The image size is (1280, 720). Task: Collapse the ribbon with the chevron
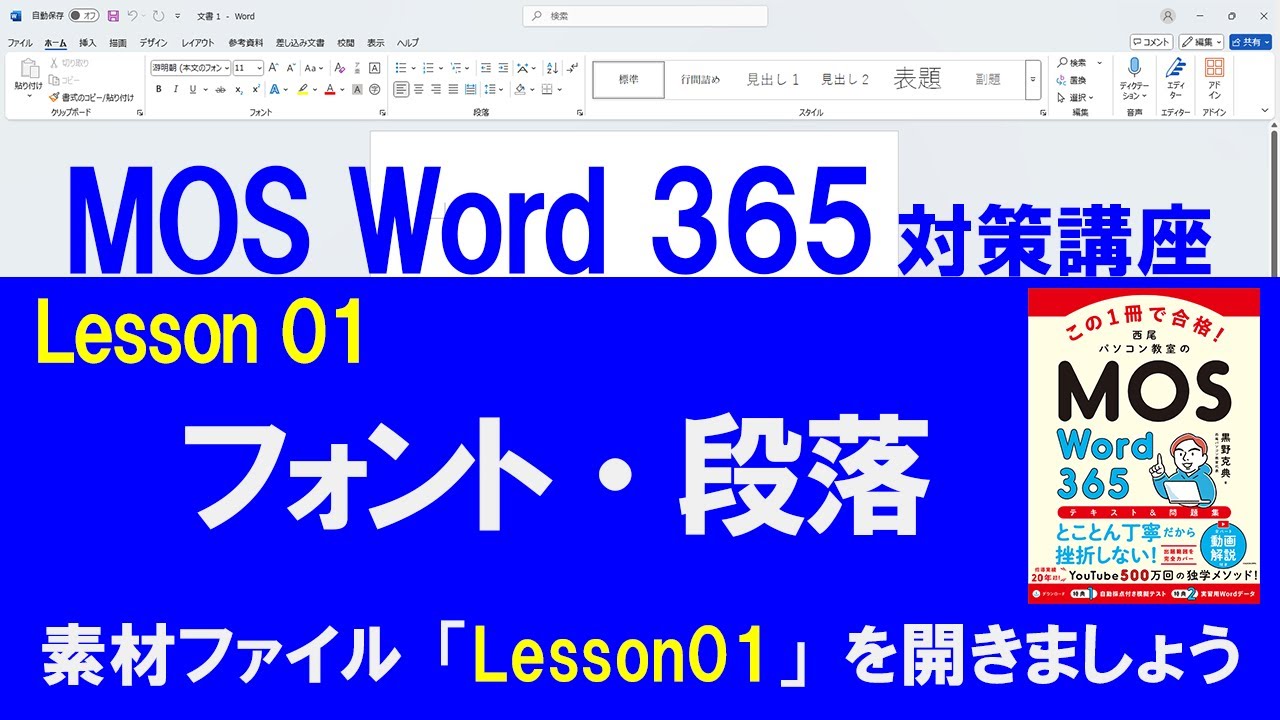tap(1266, 112)
